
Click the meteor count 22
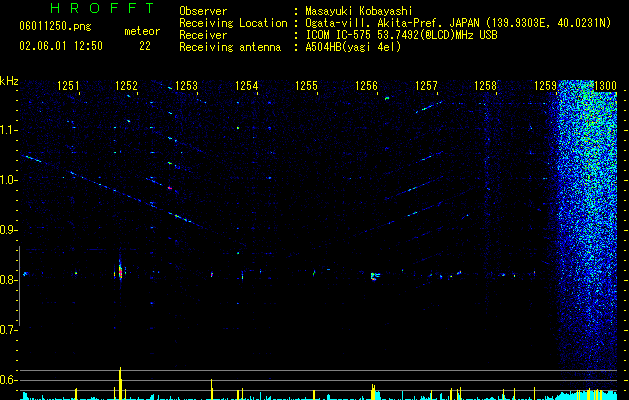[145, 46]
